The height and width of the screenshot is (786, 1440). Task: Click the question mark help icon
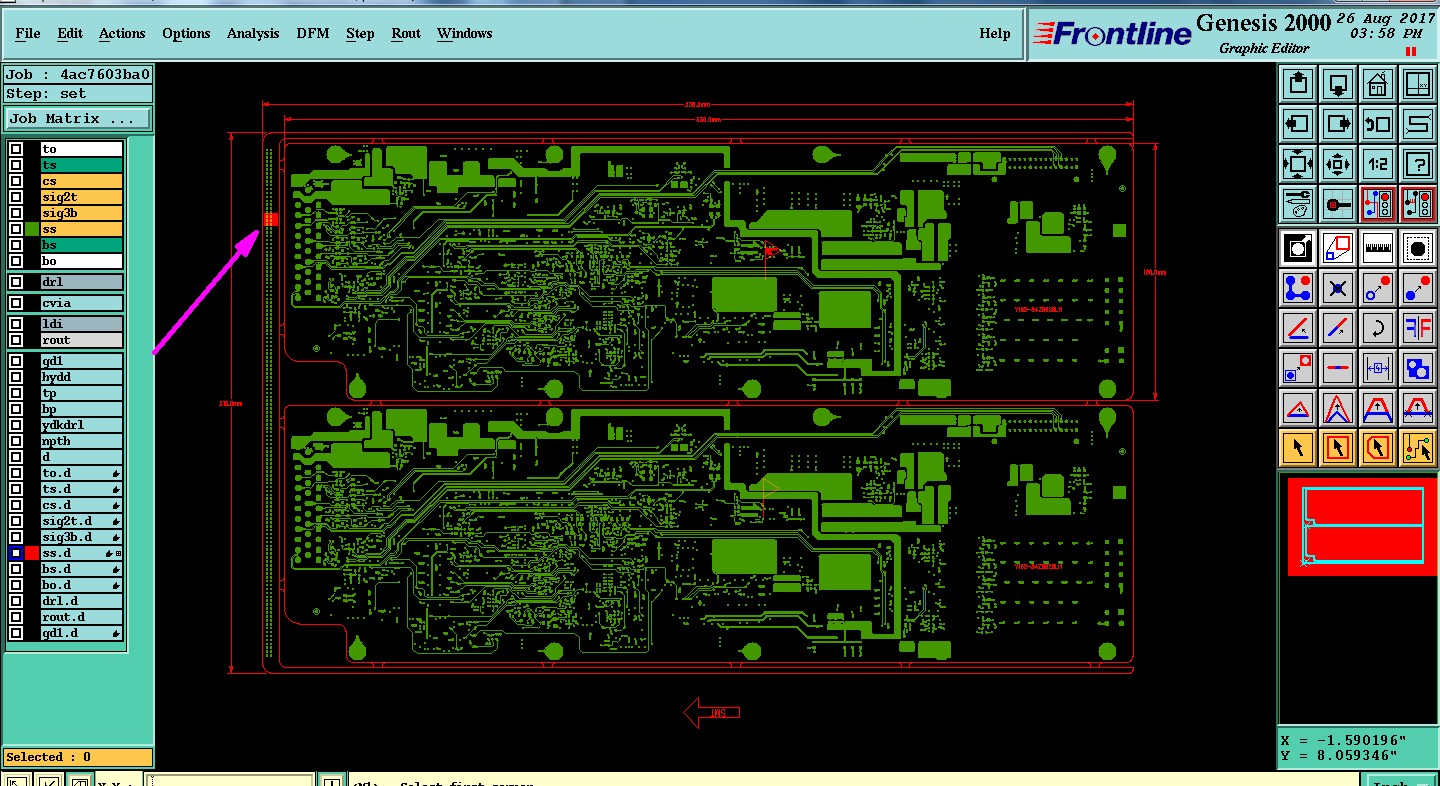point(1418,163)
